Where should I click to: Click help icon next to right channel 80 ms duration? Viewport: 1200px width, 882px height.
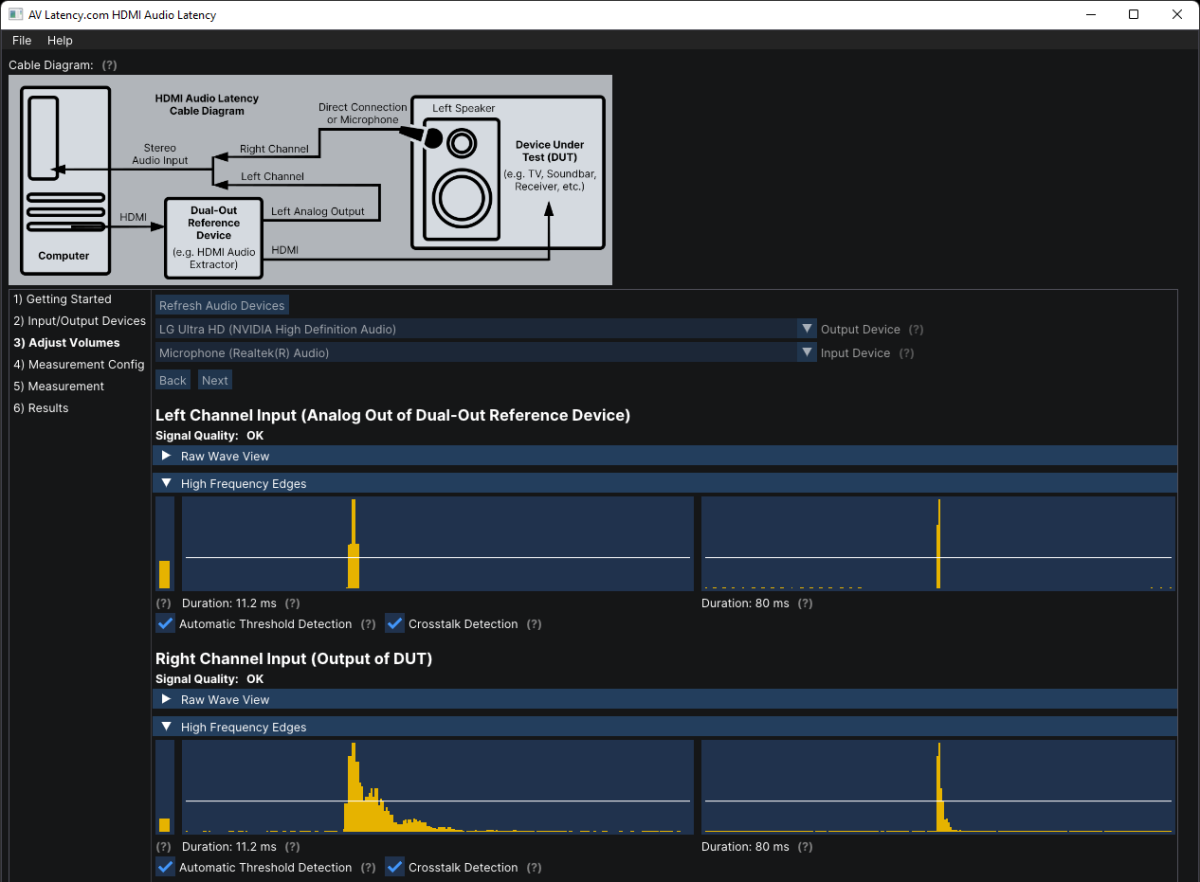(x=805, y=847)
